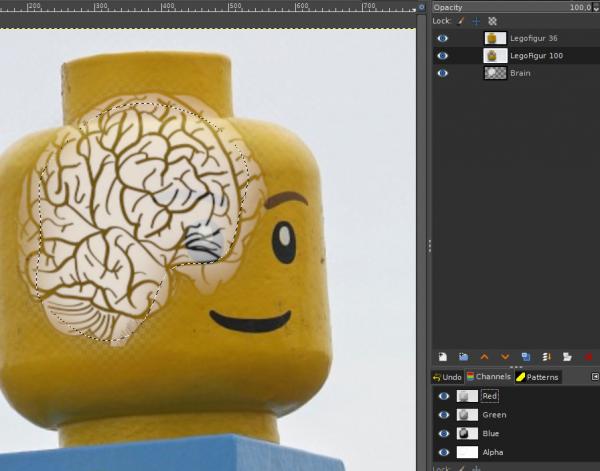This screenshot has height=471, width=600.
Task: Hide the Legofigur 100 layer
Action: point(442,55)
